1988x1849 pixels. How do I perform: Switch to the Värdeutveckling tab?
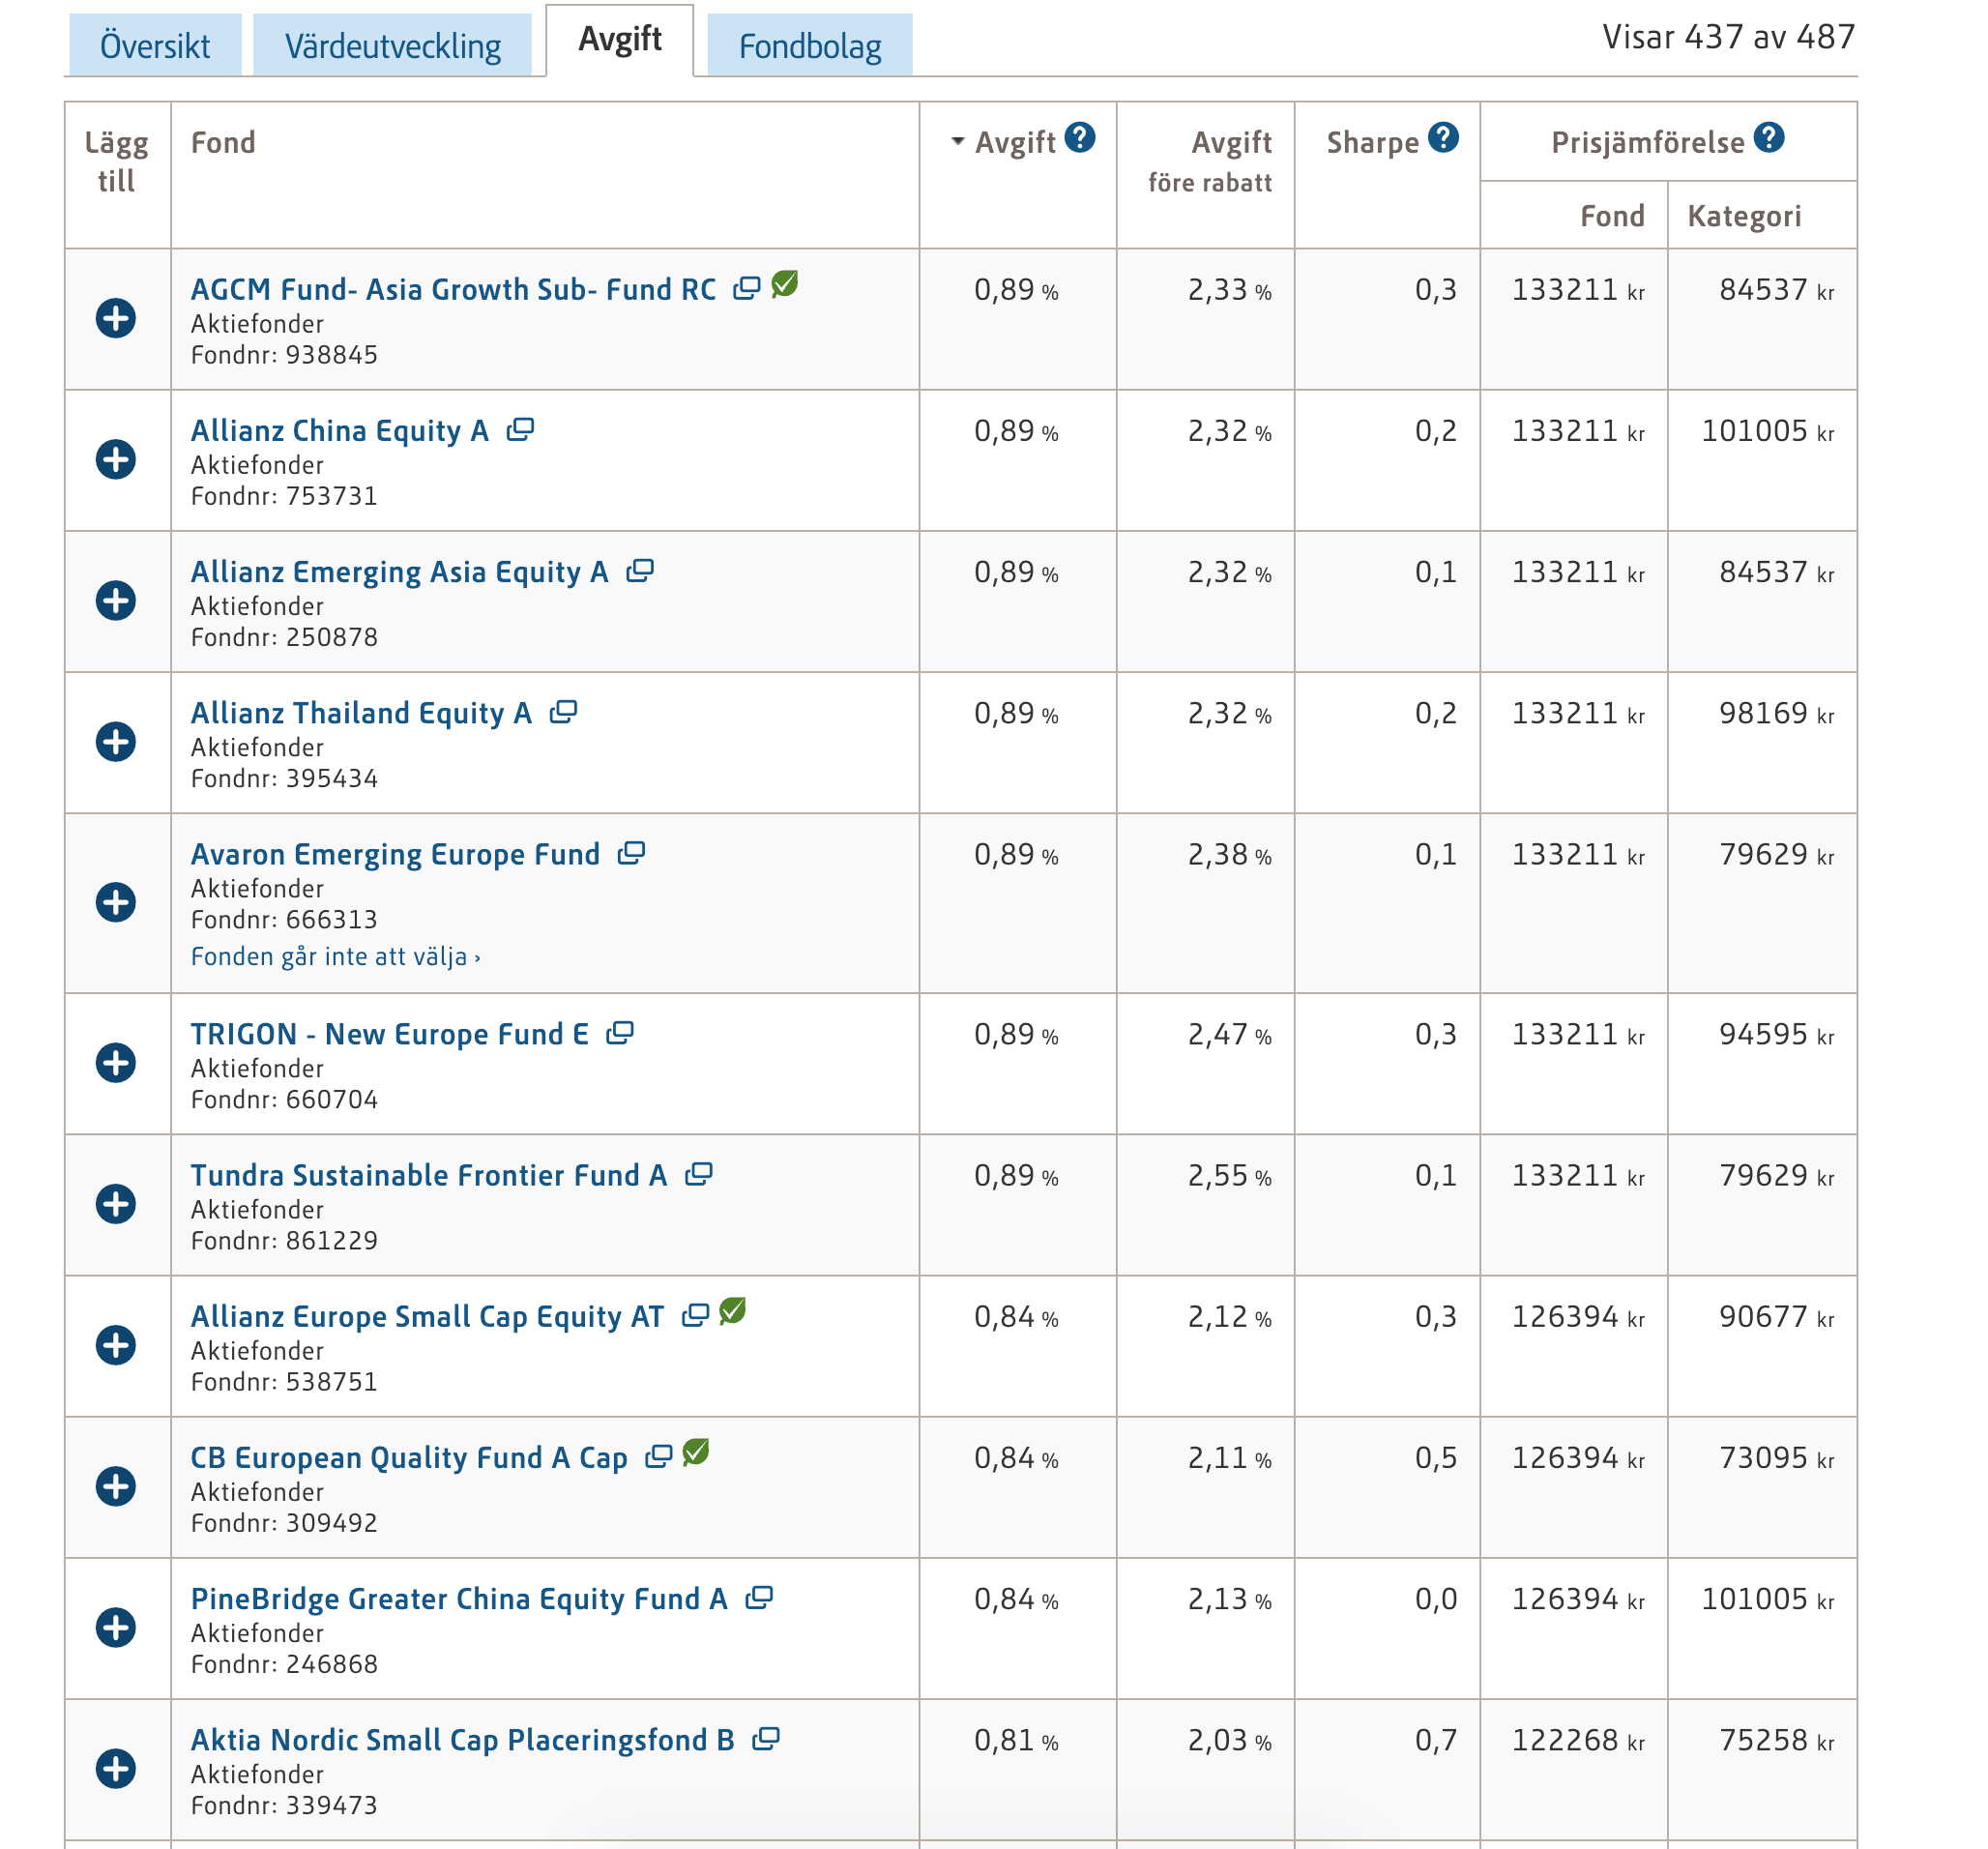pyautogui.click(x=393, y=46)
